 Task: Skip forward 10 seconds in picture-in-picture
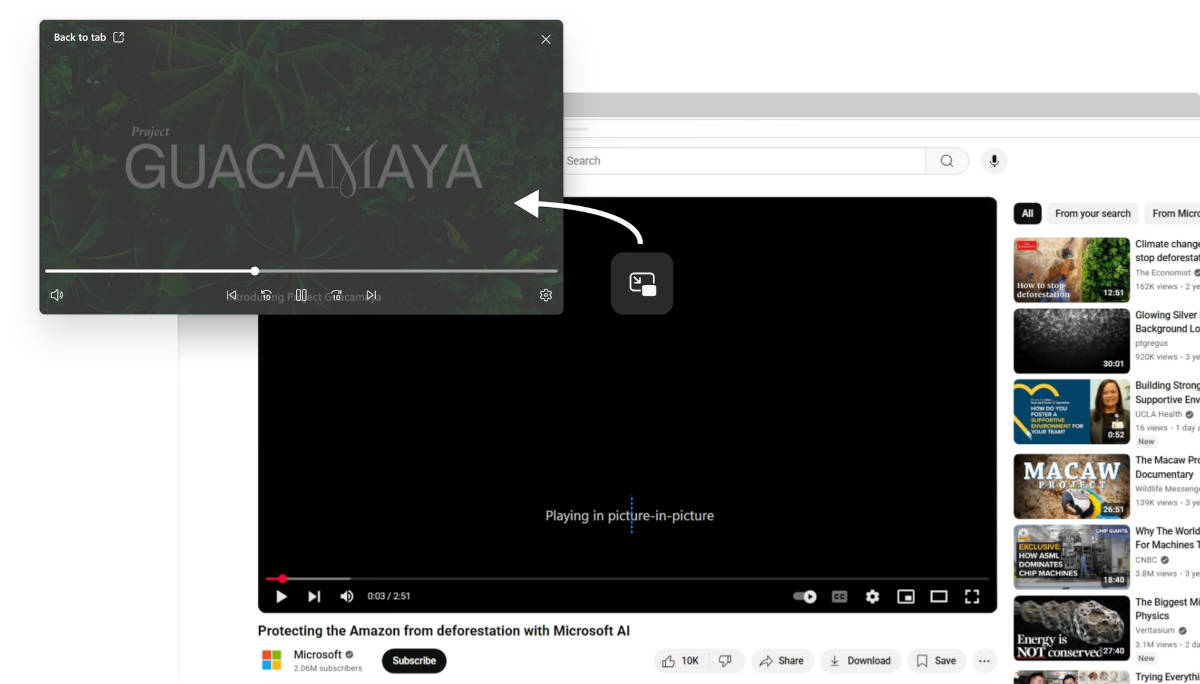click(336, 295)
